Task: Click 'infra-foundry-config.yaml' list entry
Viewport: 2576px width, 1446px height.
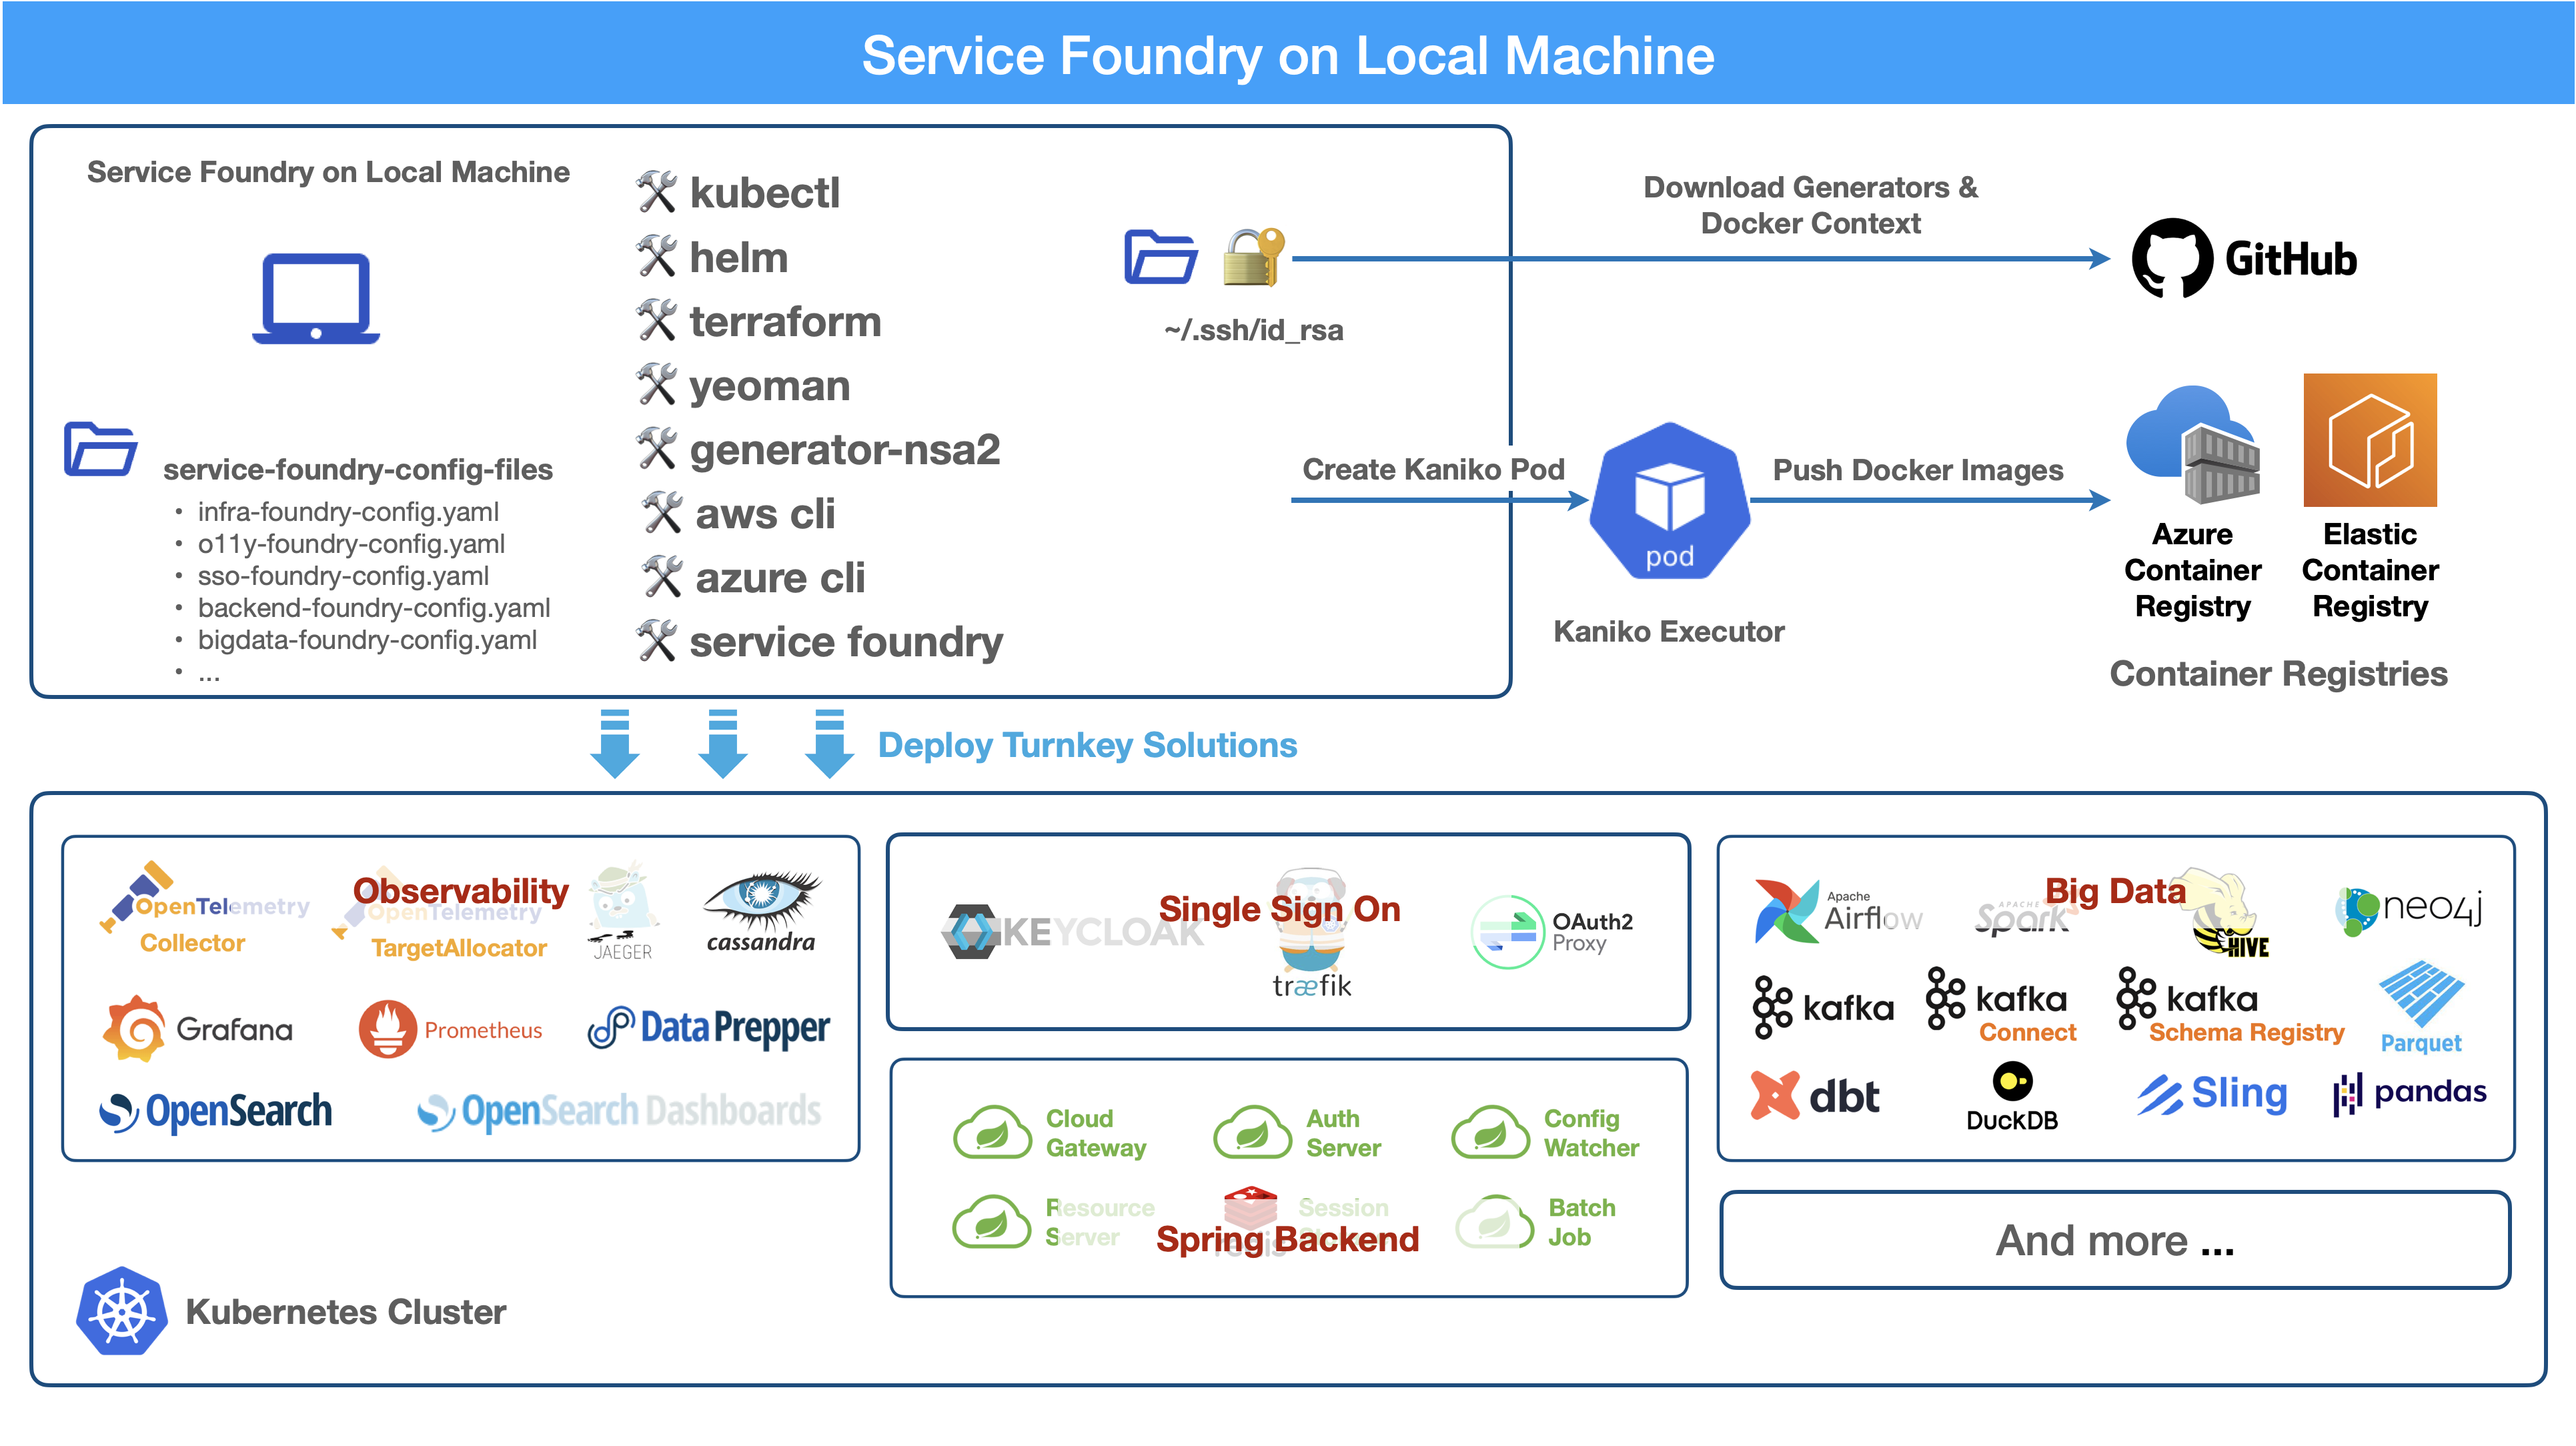Action: (x=348, y=512)
